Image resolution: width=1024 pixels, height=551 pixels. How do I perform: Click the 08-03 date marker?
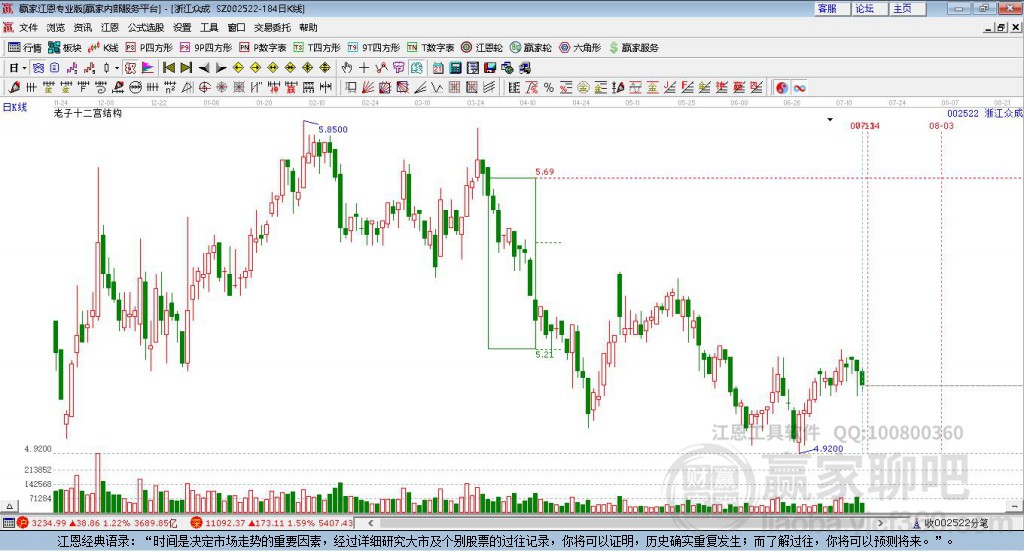[941, 125]
